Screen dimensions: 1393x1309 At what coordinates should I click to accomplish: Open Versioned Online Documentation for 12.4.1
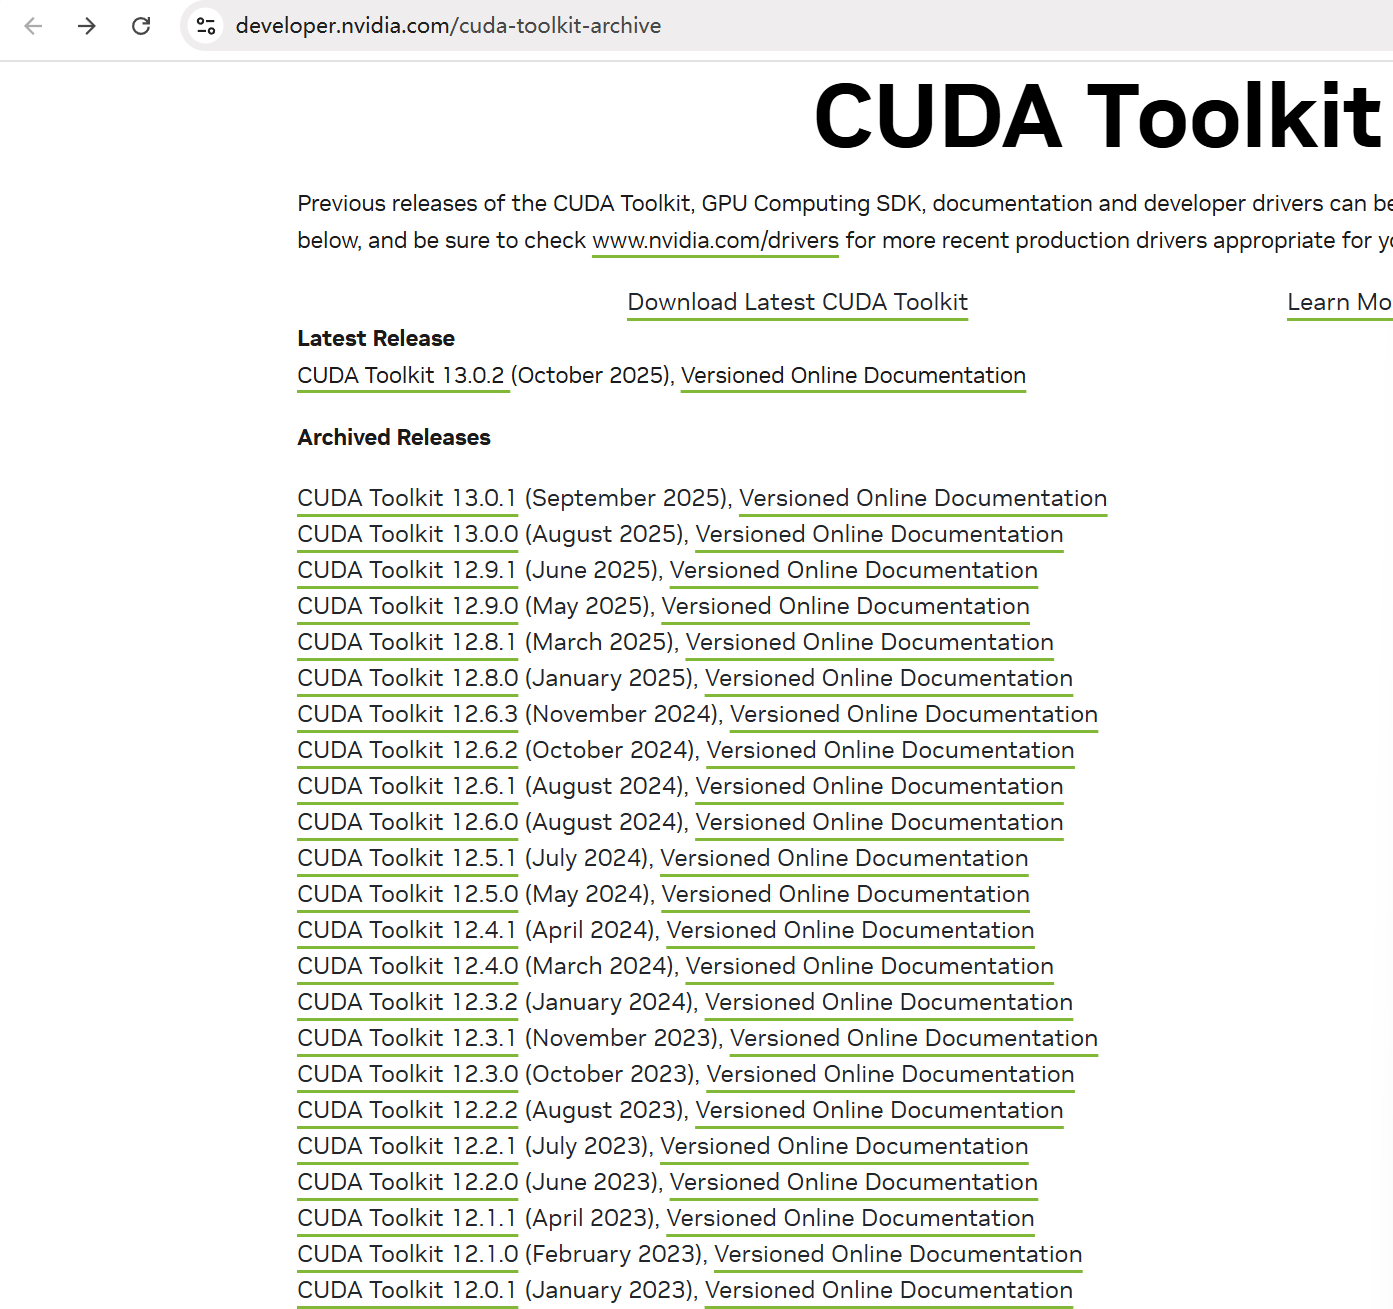850,931
